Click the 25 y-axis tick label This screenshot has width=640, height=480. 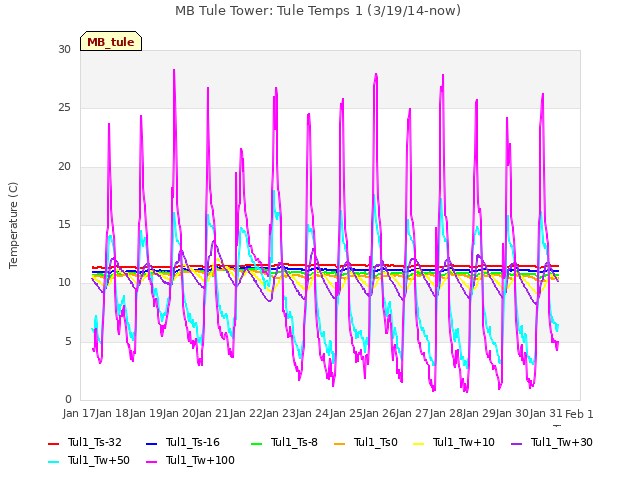coord(64,108)
